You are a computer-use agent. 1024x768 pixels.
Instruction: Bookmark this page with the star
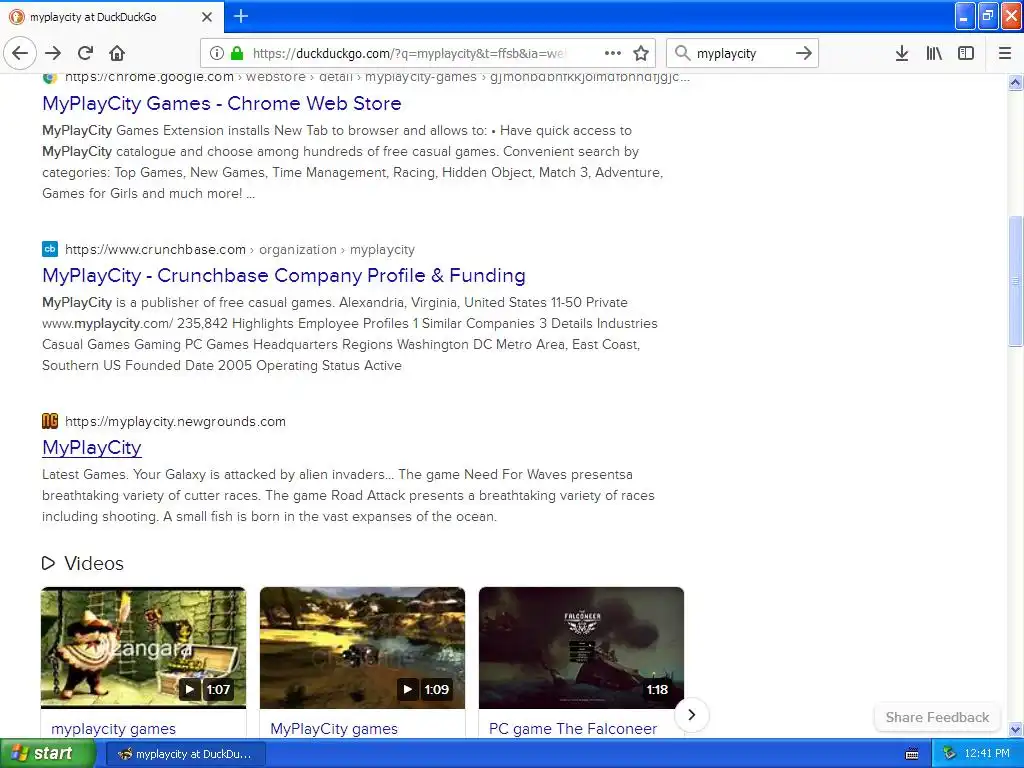coord(641,53)
